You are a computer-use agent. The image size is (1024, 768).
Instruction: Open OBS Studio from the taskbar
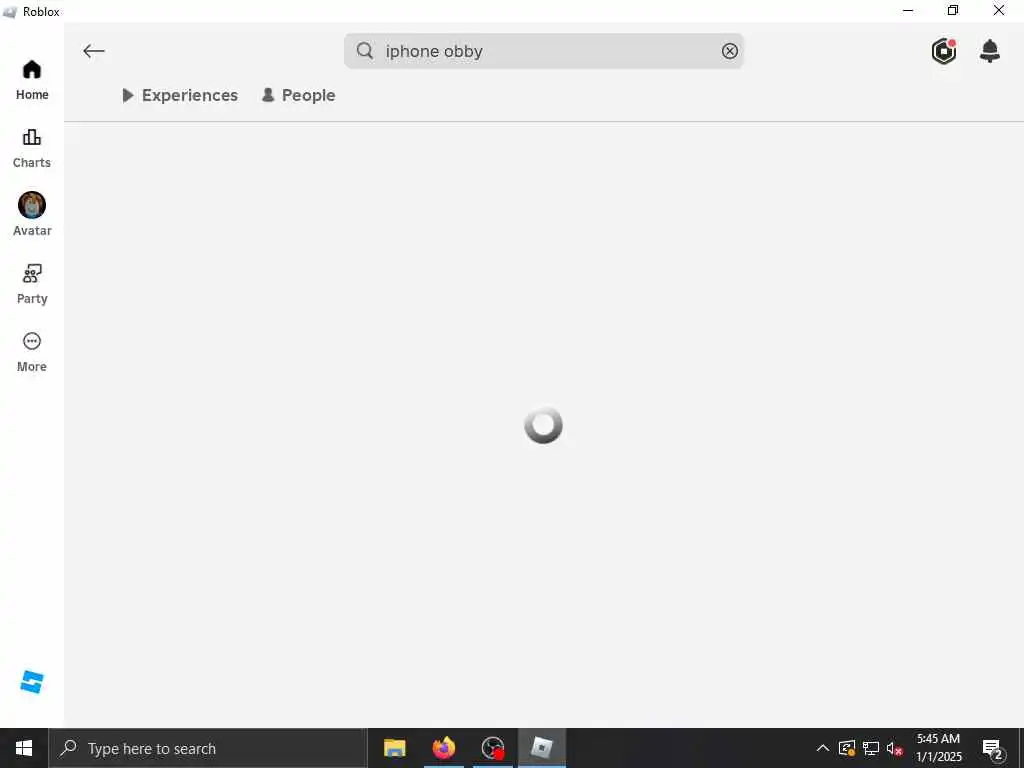[492, 748]
